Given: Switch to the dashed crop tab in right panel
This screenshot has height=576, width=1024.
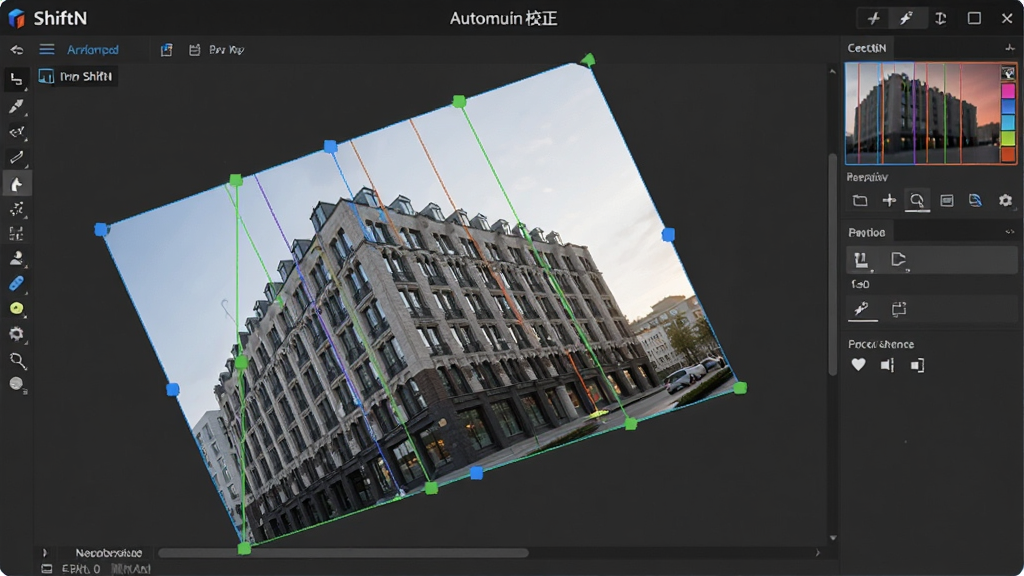Looking at the screenshot, I should pyautogui.click(x=899, y=309).
